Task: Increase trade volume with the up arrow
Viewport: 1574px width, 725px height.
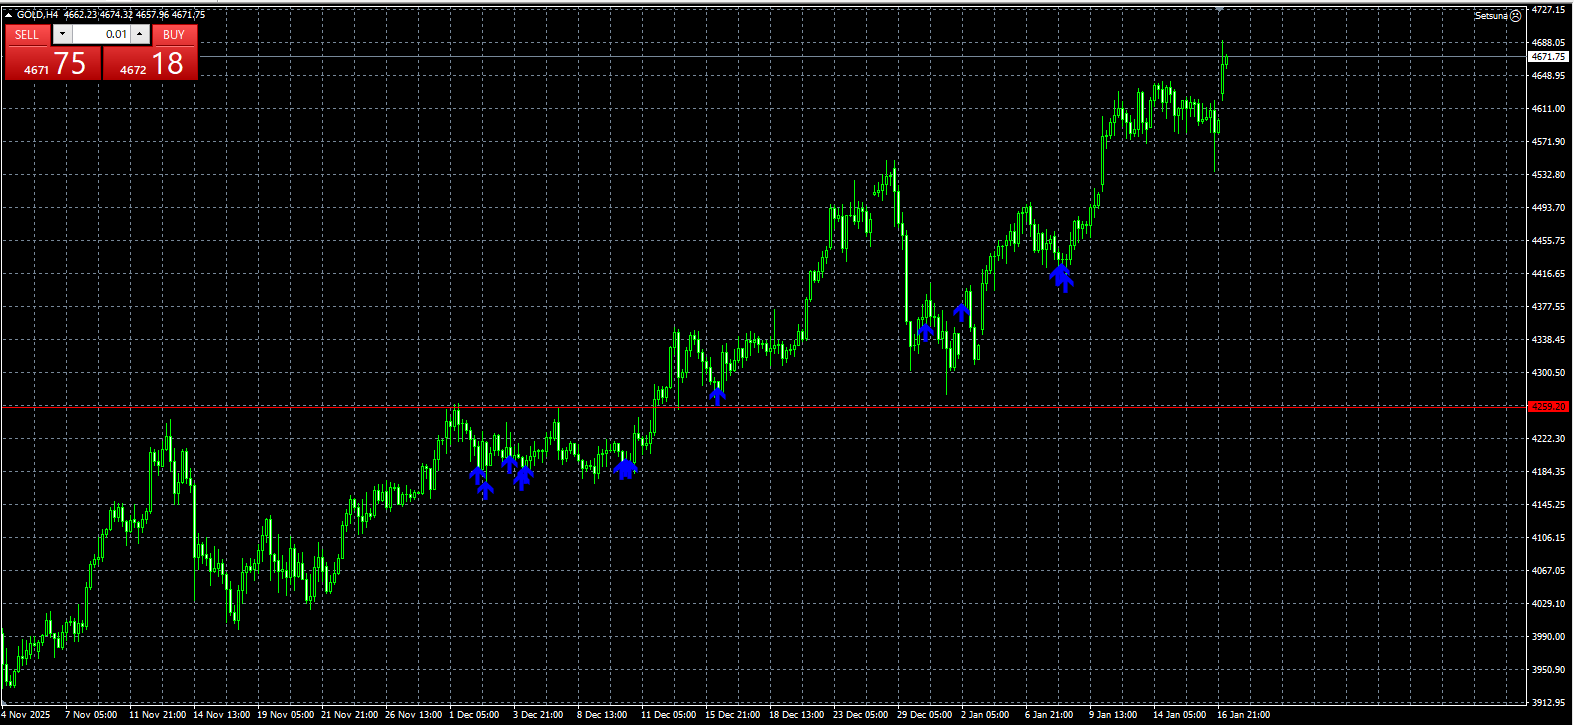Action: 140,34
